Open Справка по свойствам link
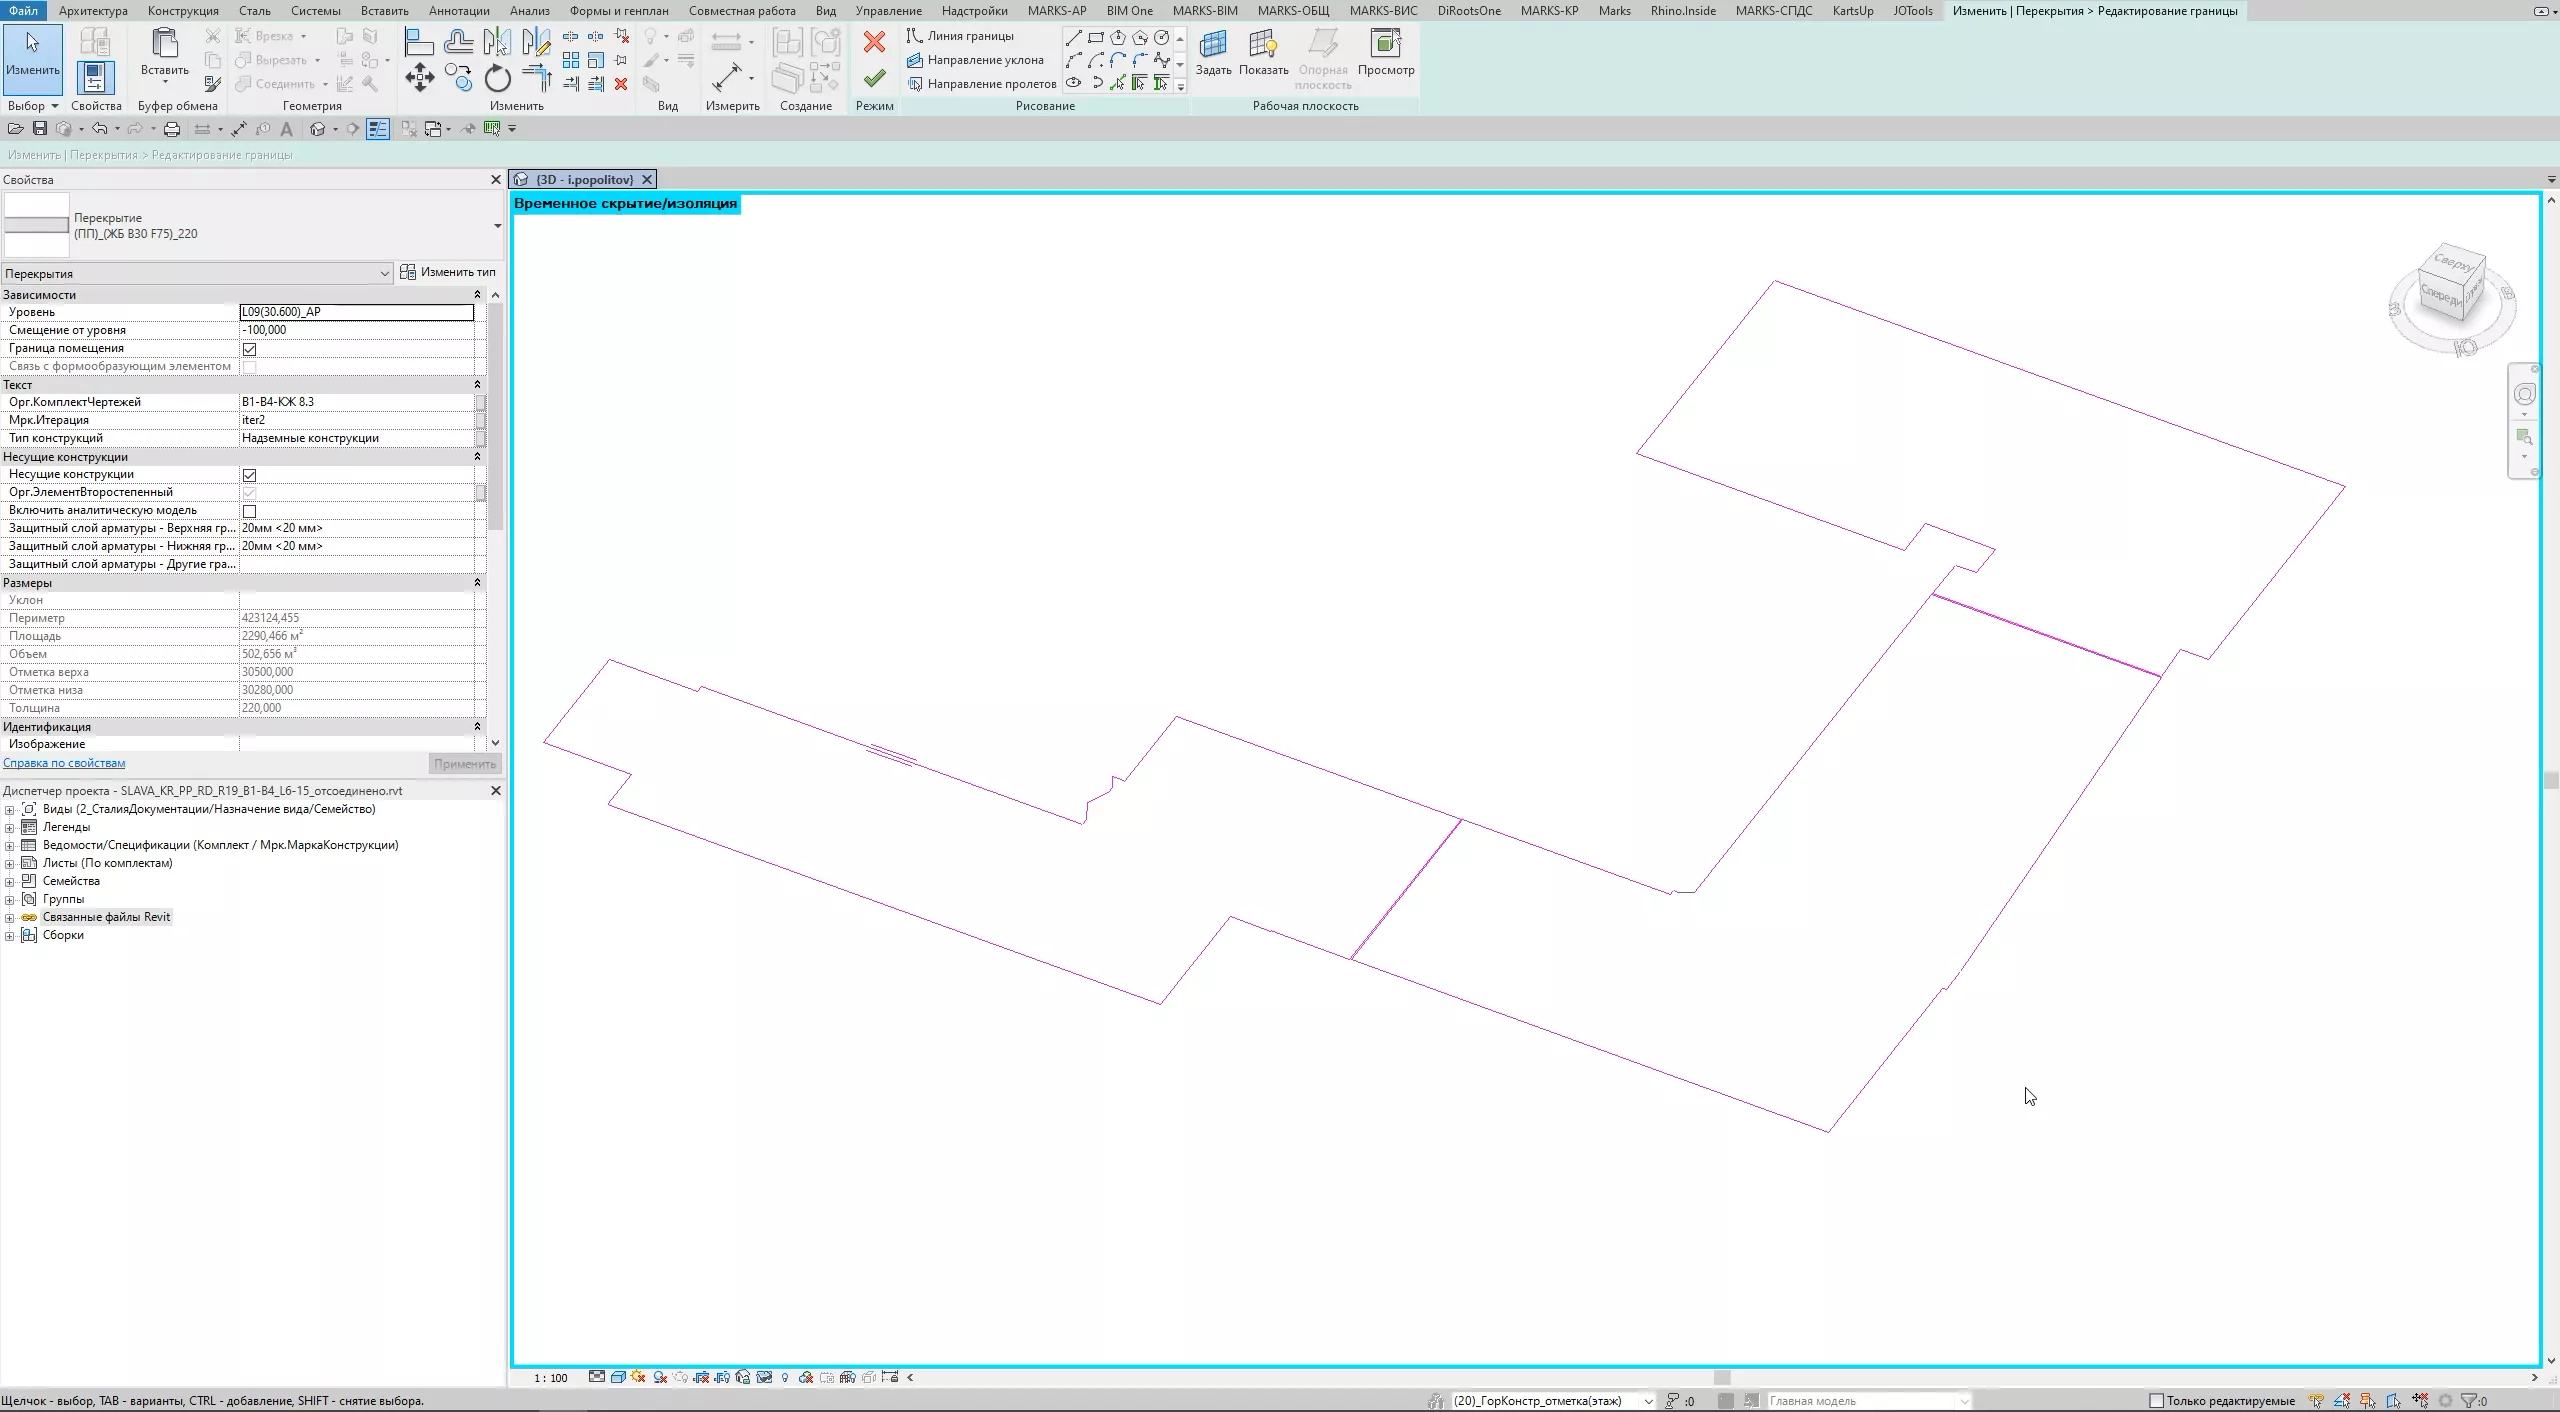The width and height of the screenshot is (2560, 1412). (x=64, y=763)
